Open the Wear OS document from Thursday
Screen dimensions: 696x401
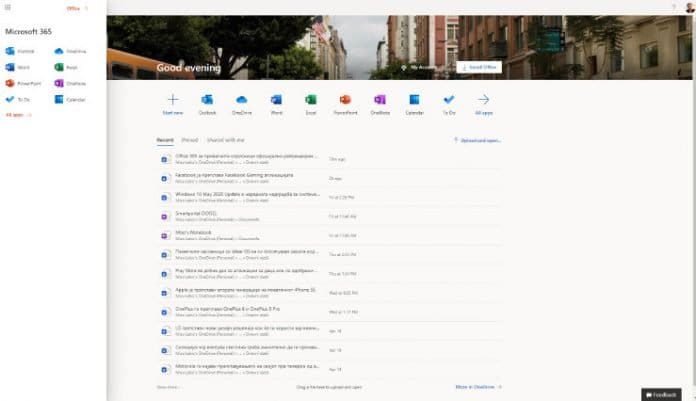[329, 254]
